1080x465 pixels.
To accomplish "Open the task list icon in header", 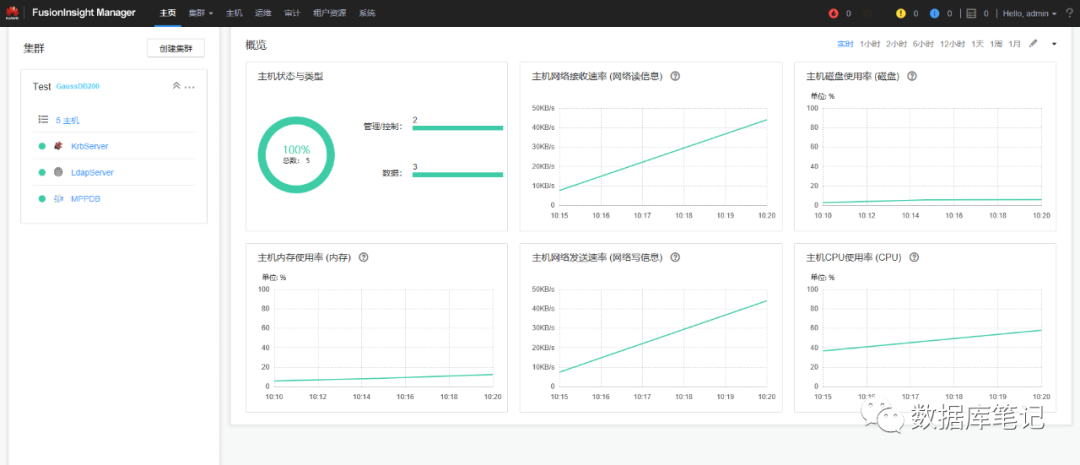I will pos(969,13).
